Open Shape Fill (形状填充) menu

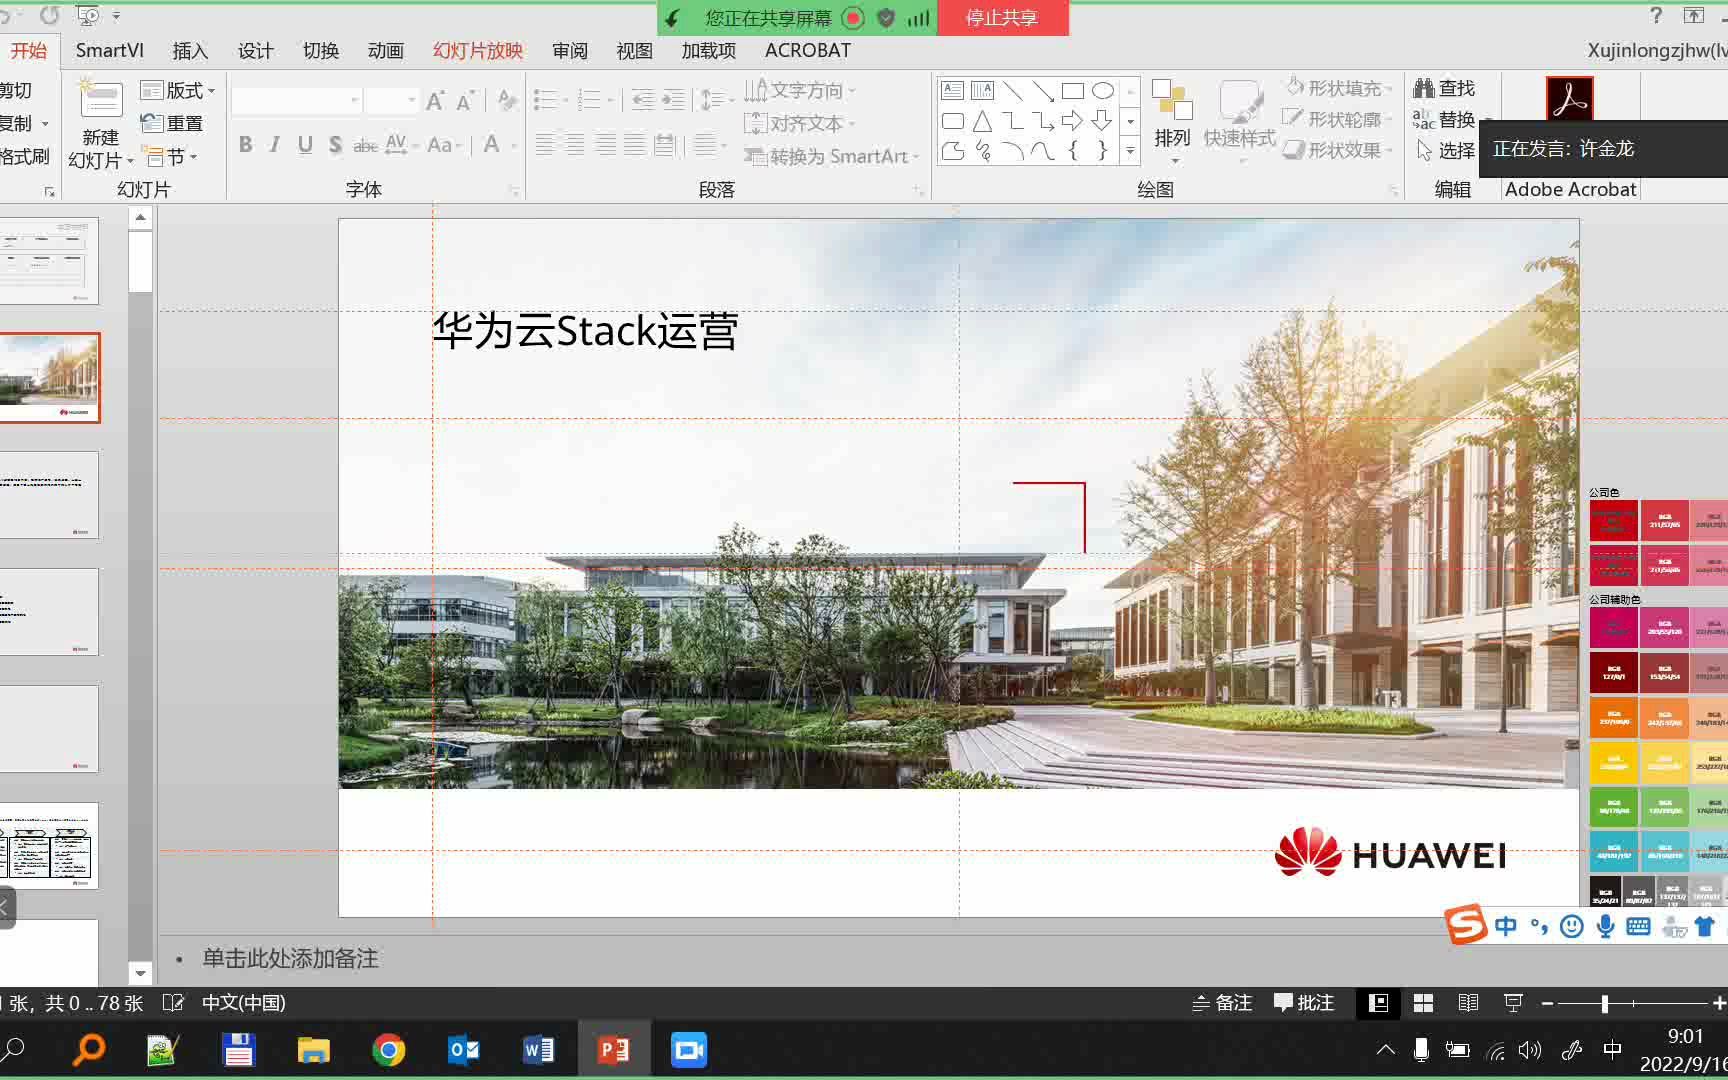point(1339,88)
